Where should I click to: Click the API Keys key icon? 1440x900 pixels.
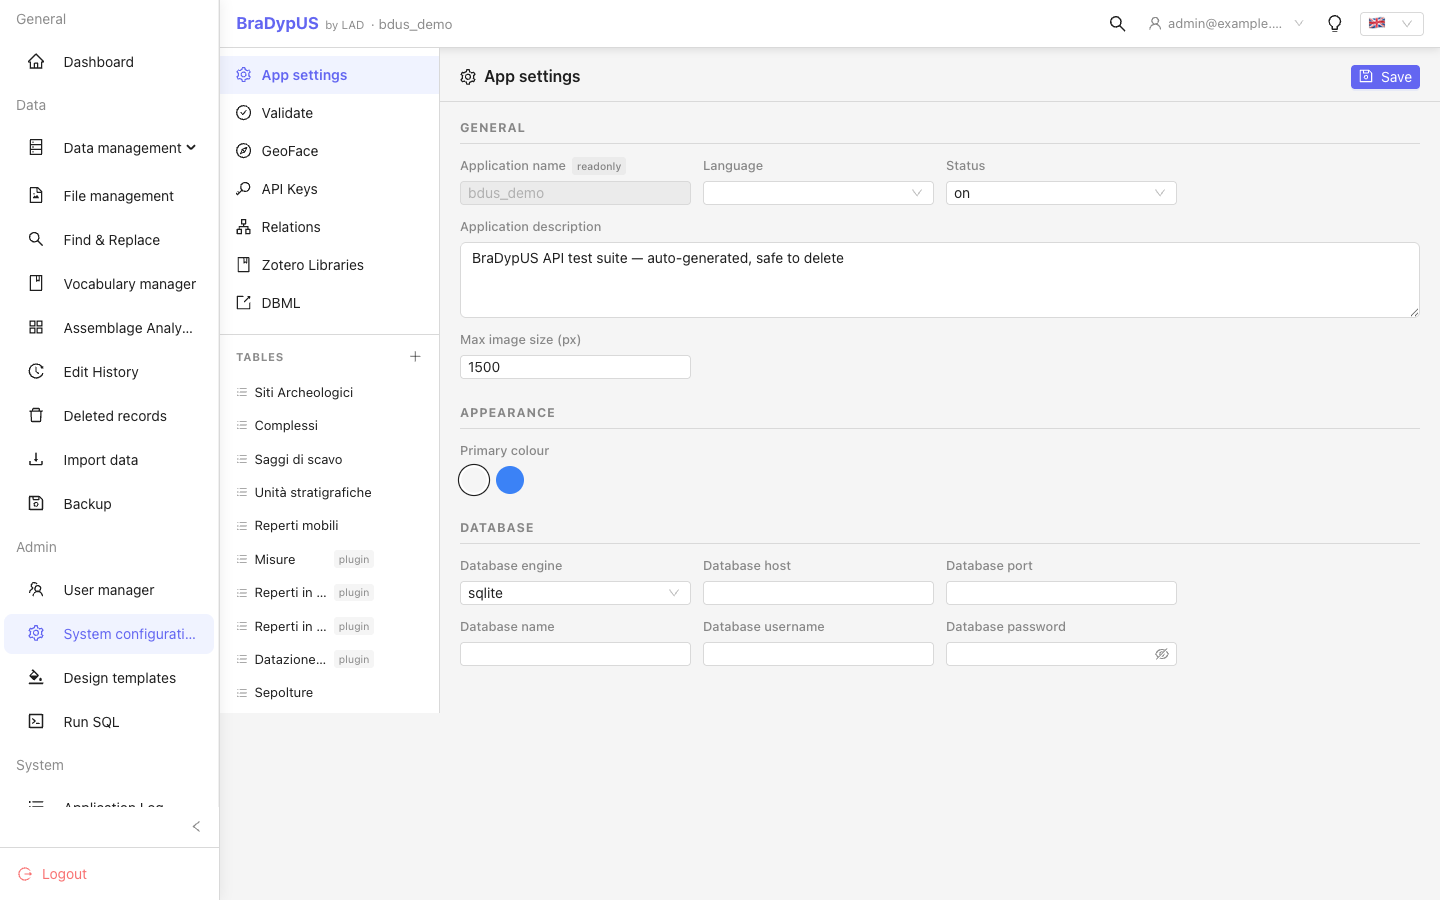coord(243,189)
